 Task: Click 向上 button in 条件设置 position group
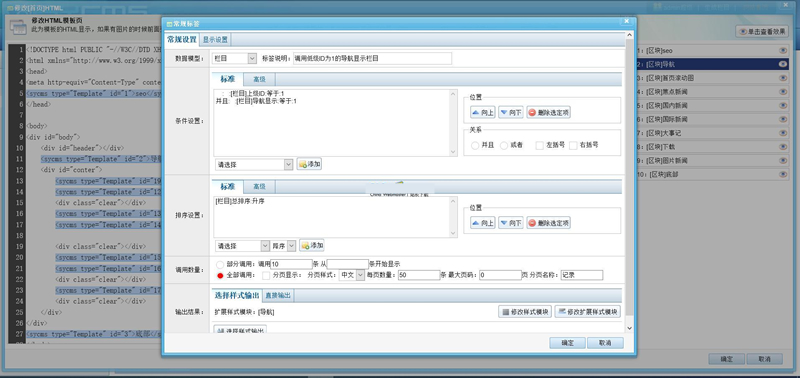[x=483, y=113]
